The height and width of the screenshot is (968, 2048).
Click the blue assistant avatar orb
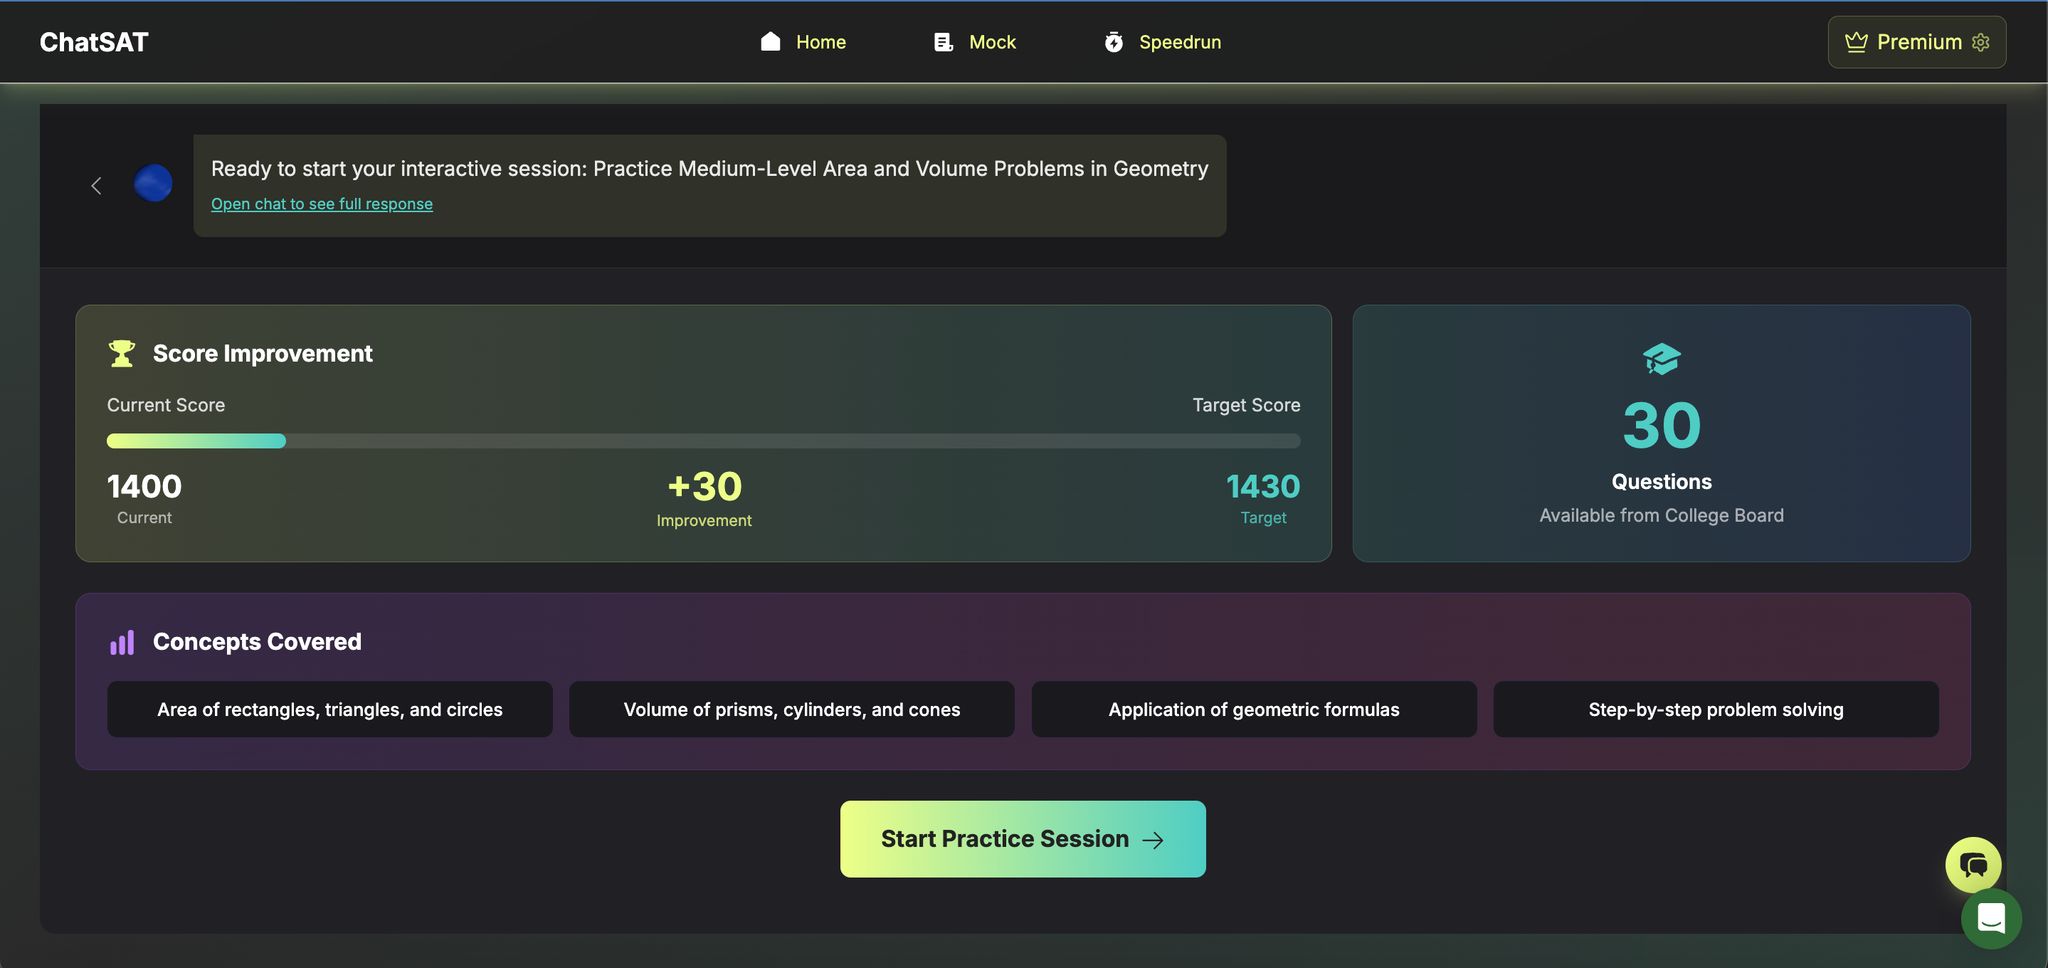pyautogui.click(x=153, y=184)
